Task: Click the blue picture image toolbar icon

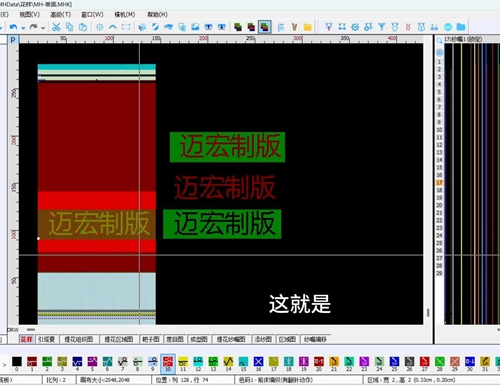Action: coord(195,27)
